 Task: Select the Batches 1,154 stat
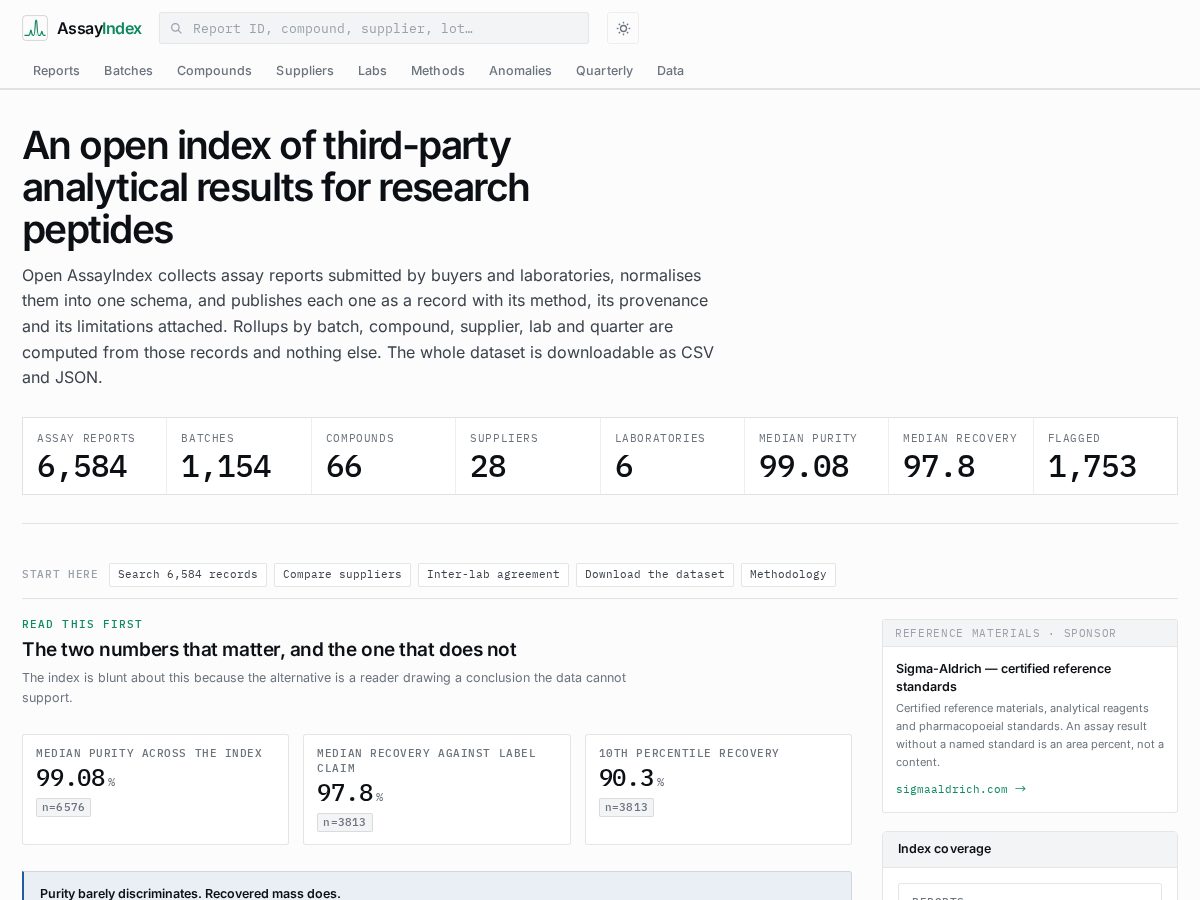tap(239, 456)
